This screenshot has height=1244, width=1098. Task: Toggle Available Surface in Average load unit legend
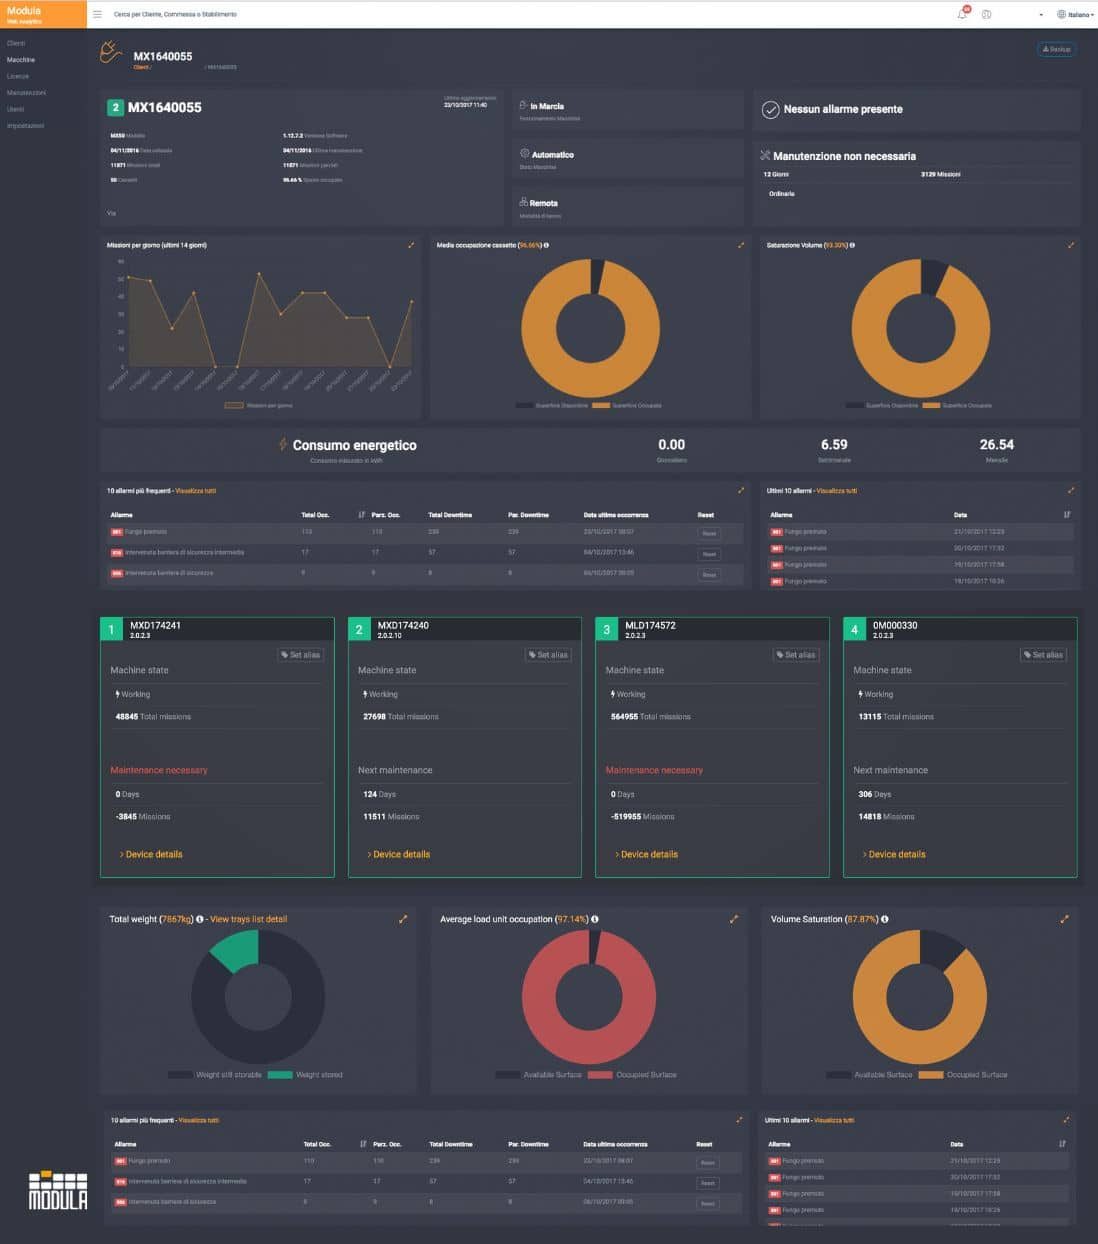coord(539,1075)
